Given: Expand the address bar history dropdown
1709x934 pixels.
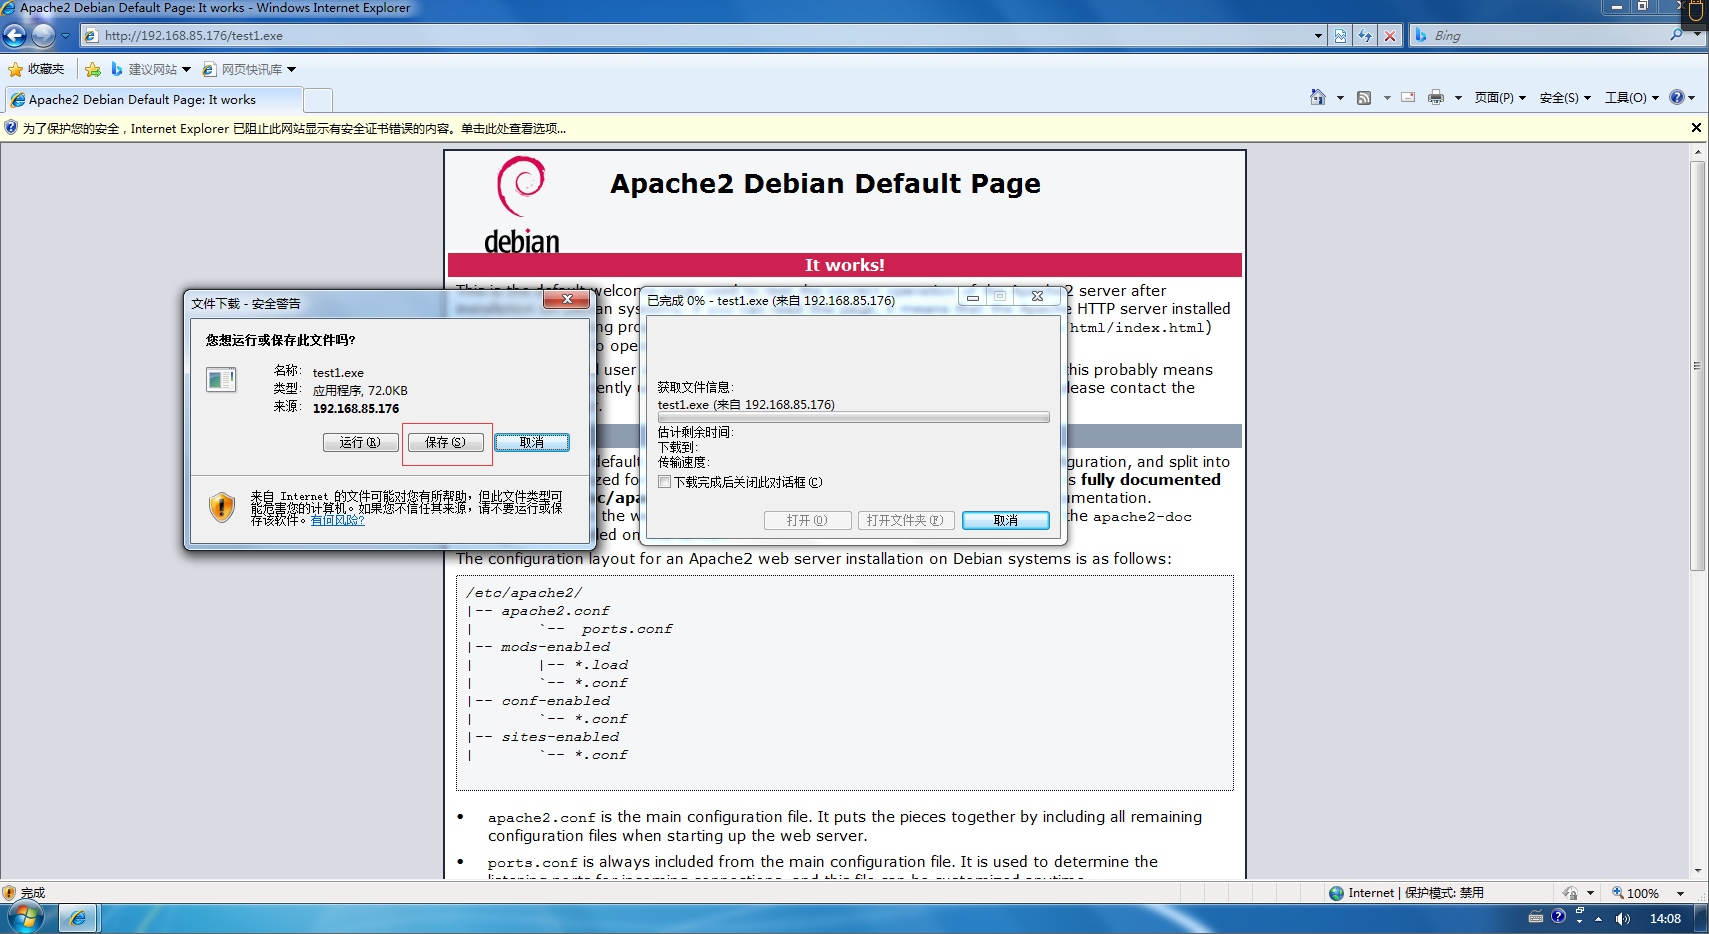Looking at the screenshot, I should click(1318, 36).
